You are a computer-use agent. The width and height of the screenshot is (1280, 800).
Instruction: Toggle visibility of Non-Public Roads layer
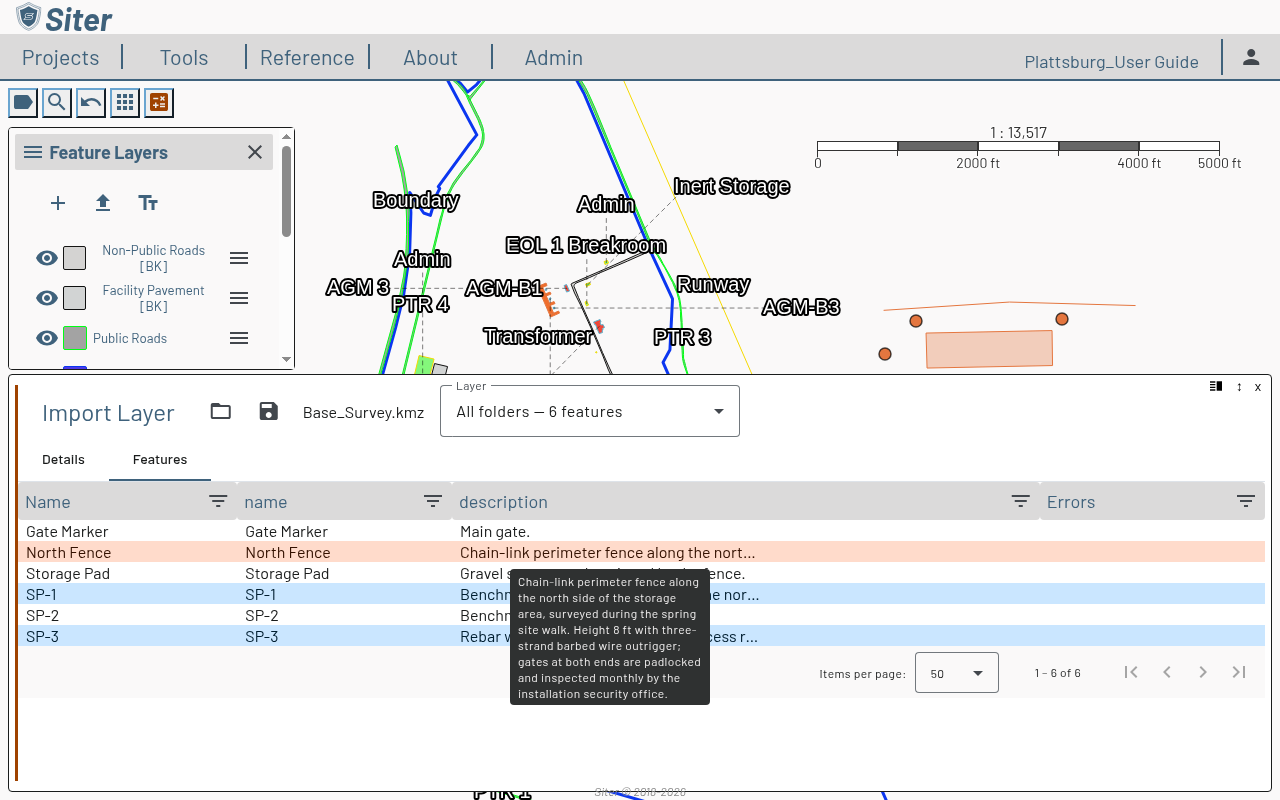click(x=47, y=258)
